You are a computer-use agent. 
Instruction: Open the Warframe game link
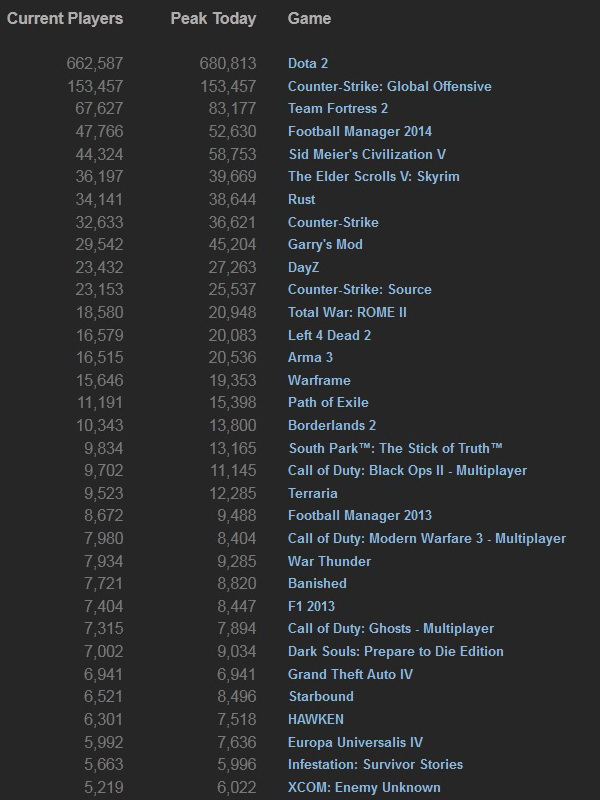click(319, 380)
